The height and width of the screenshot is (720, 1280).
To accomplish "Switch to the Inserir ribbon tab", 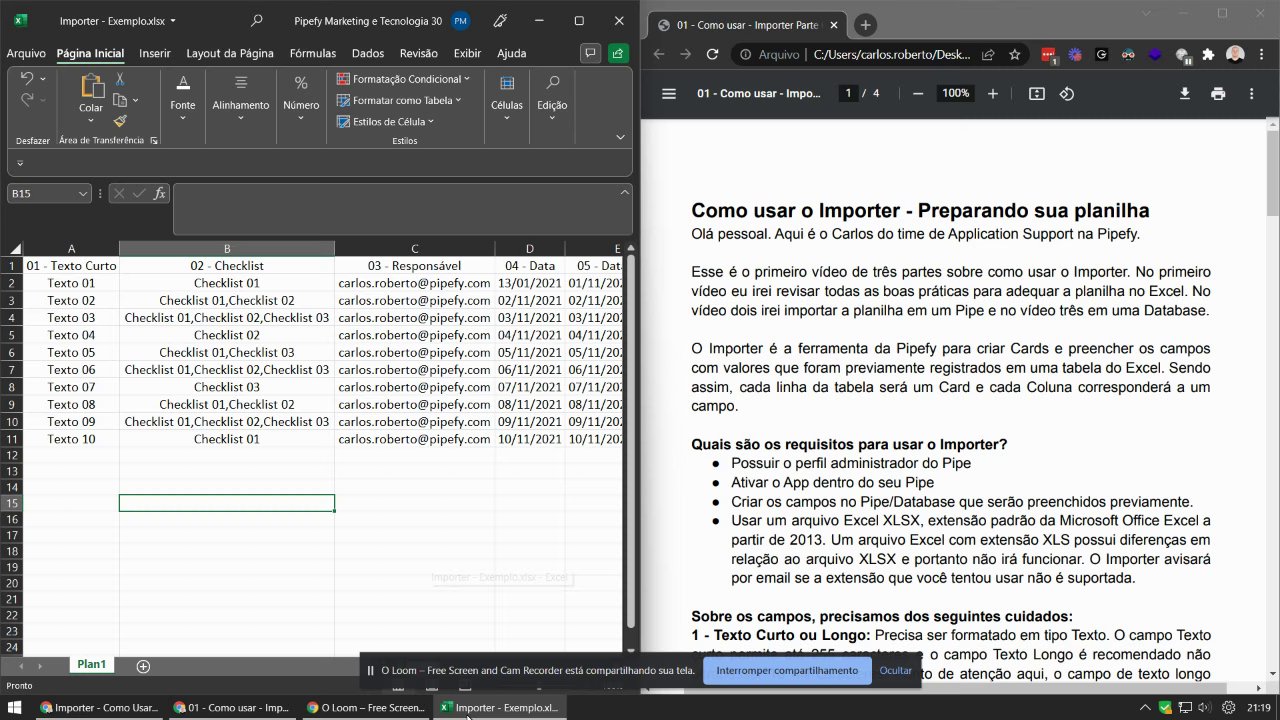I will click(x=155, y=54).
